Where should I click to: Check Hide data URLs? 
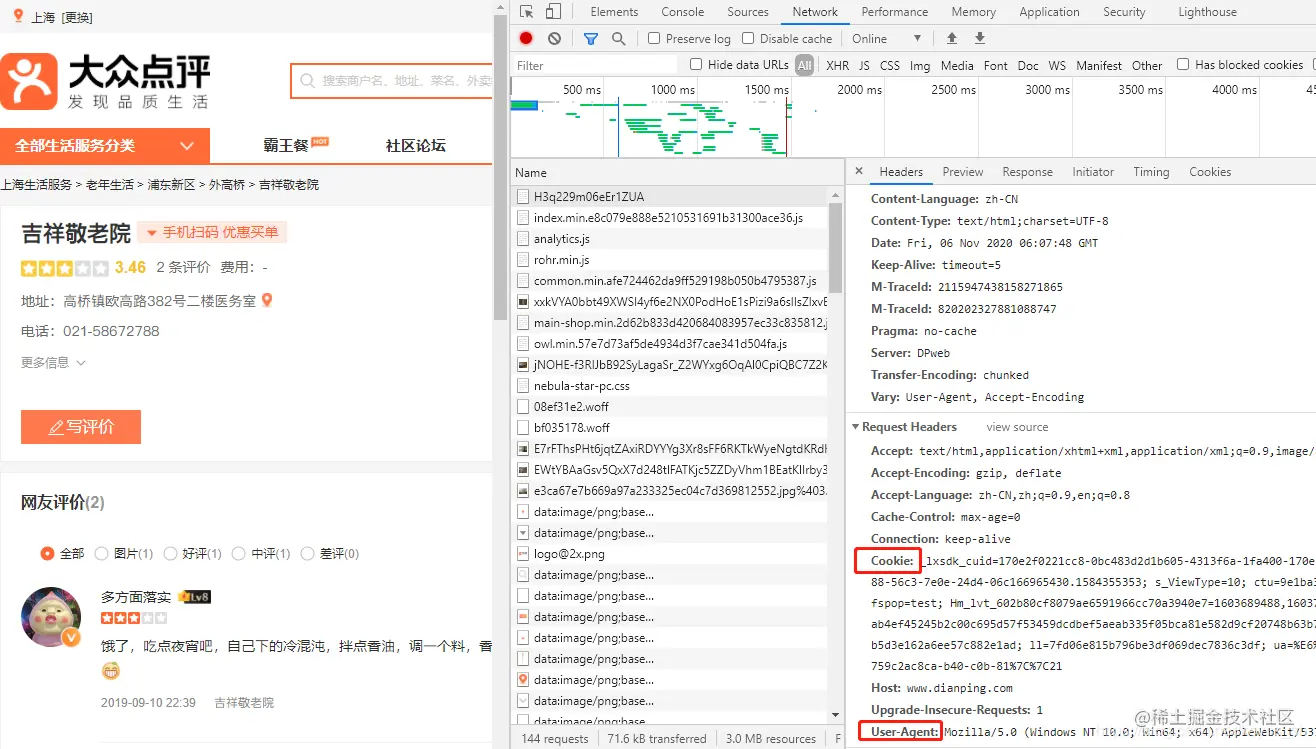pyautogui.click(x=696, y=64)
